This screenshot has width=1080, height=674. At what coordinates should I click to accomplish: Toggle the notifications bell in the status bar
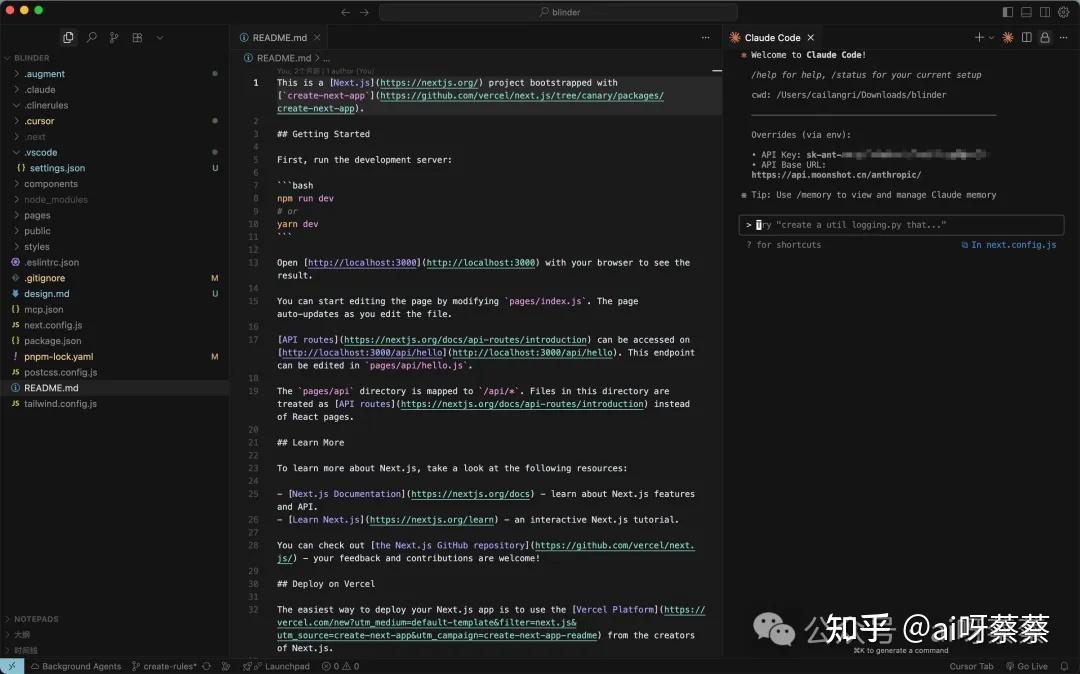1062,666
